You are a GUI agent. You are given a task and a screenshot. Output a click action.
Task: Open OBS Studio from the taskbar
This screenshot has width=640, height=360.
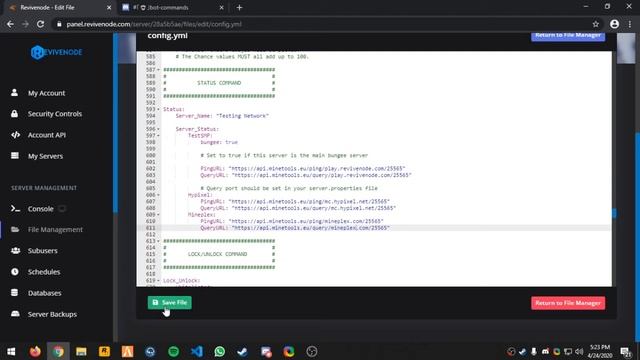(x=312, y=351)
